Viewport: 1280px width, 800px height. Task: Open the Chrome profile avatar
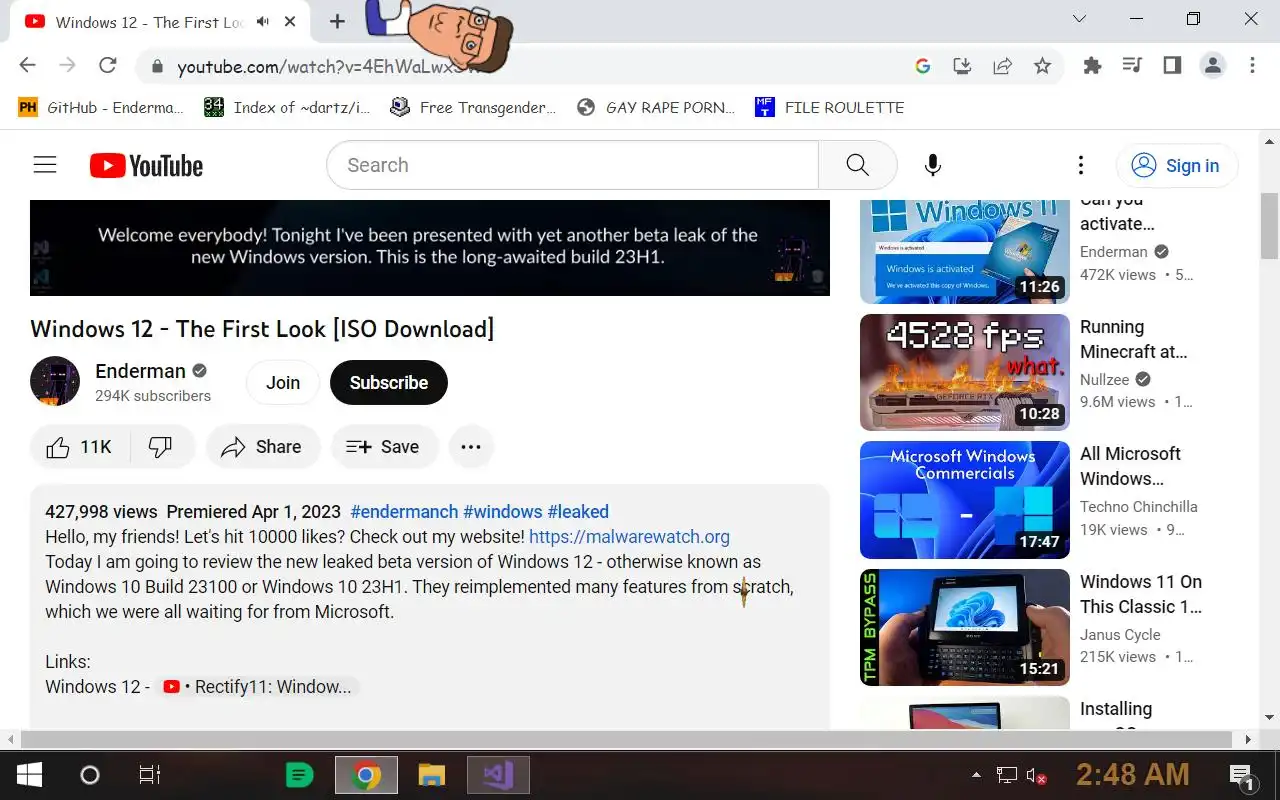point(1213,66)
